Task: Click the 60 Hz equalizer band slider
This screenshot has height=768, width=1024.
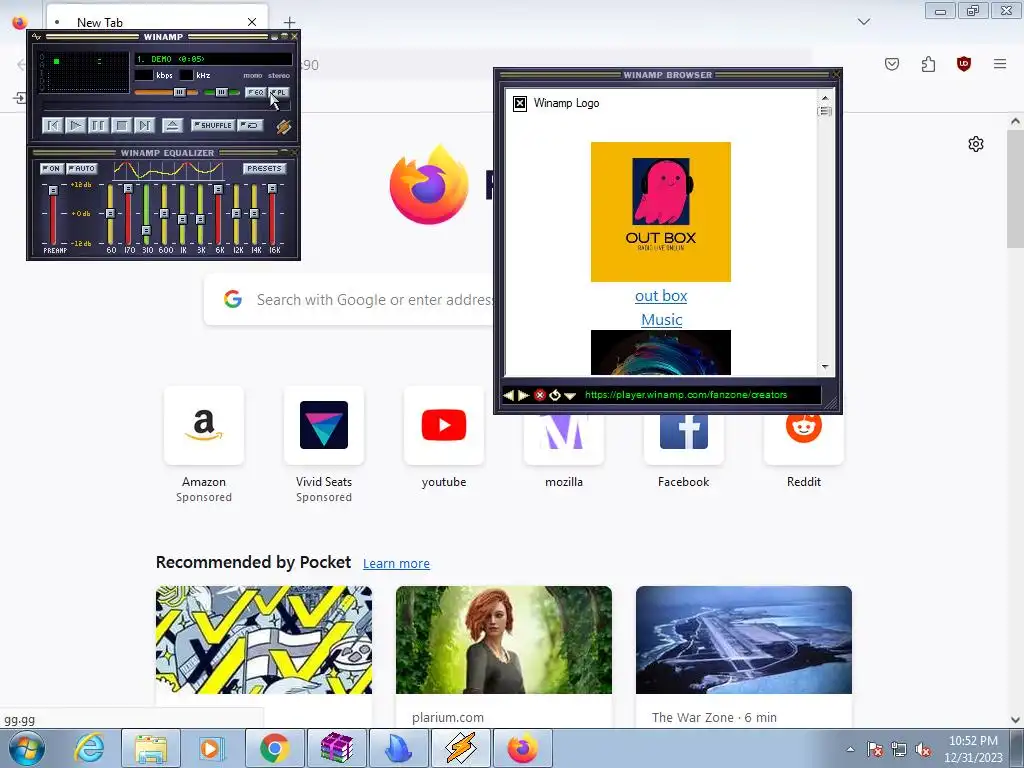Action: click(x=110, y=214)
